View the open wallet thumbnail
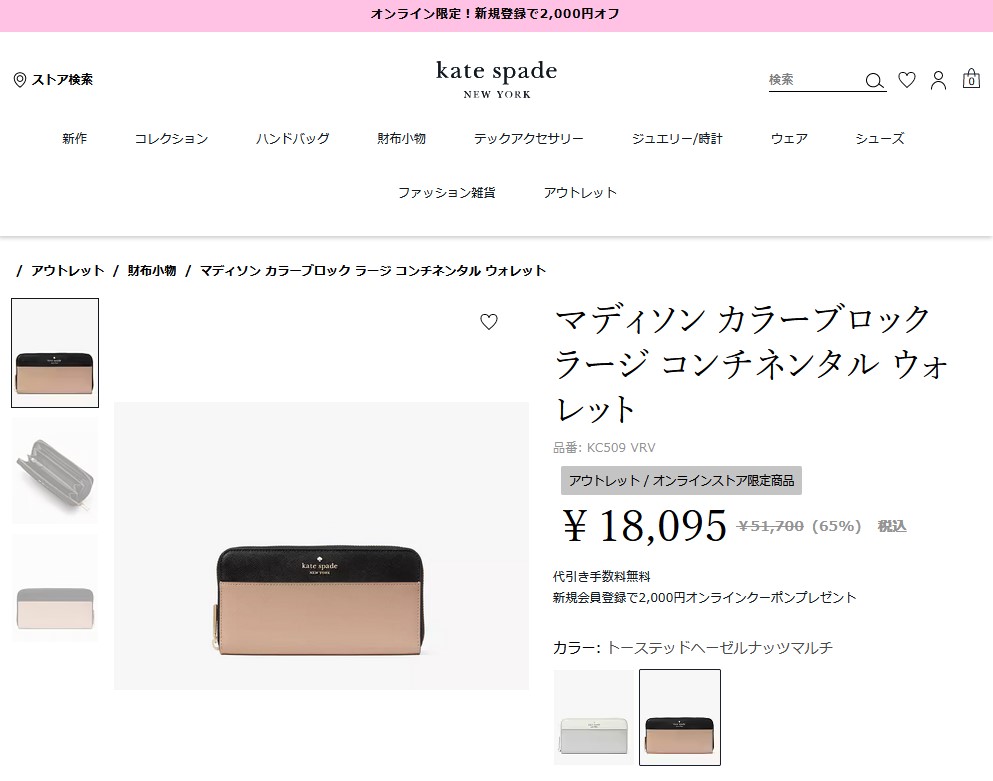993x781 pixels. 55,470
